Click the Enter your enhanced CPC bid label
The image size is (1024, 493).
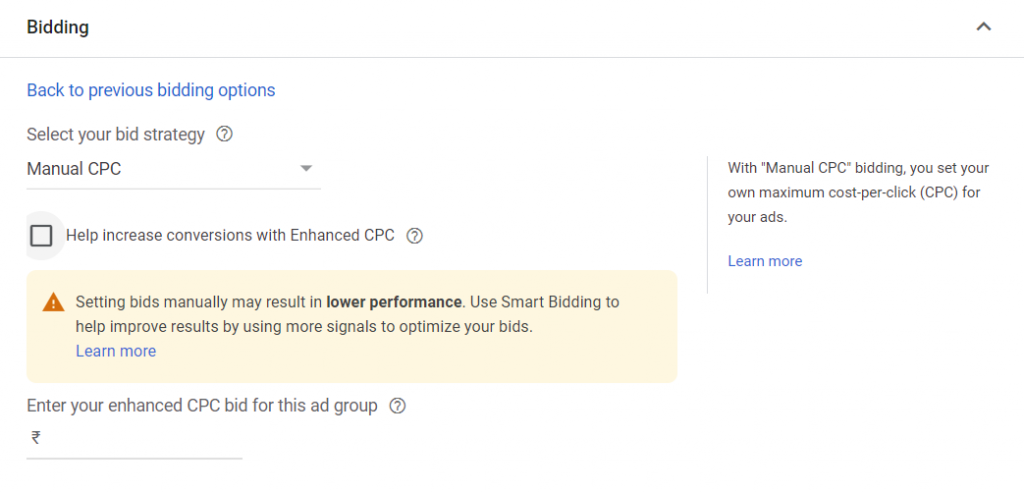click(x=202, y=406)
